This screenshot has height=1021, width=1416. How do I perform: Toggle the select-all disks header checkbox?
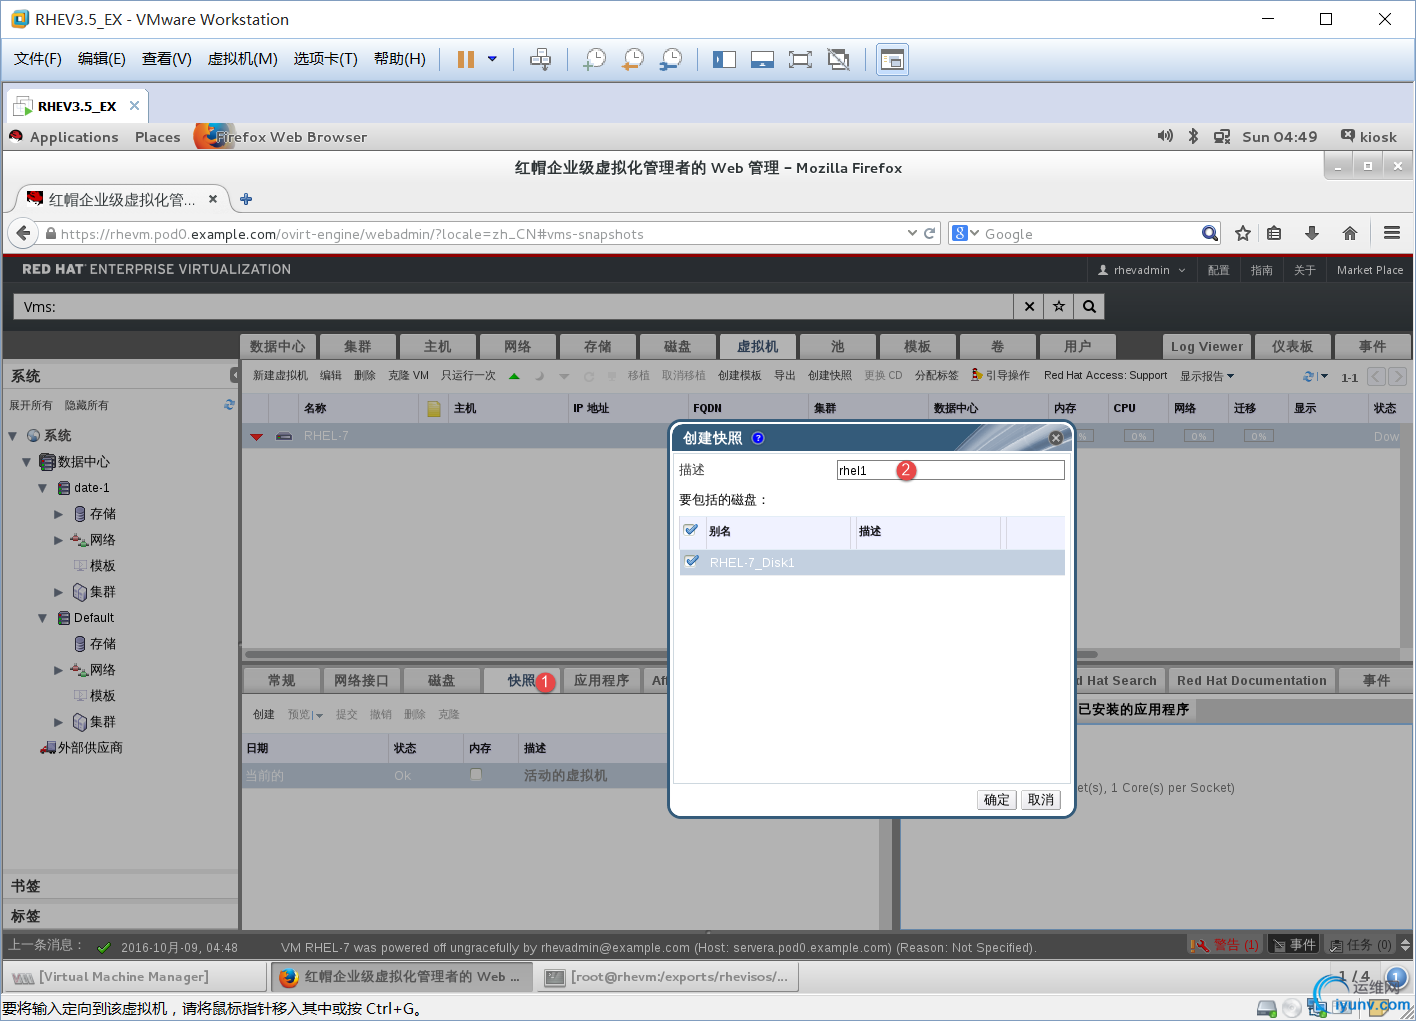(691, 530)
